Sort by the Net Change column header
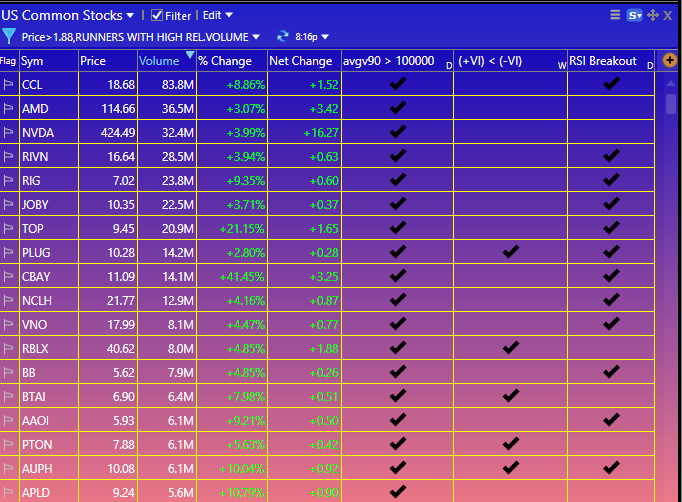The width and height of the screenshot is (682, 502). pos(304,61)
